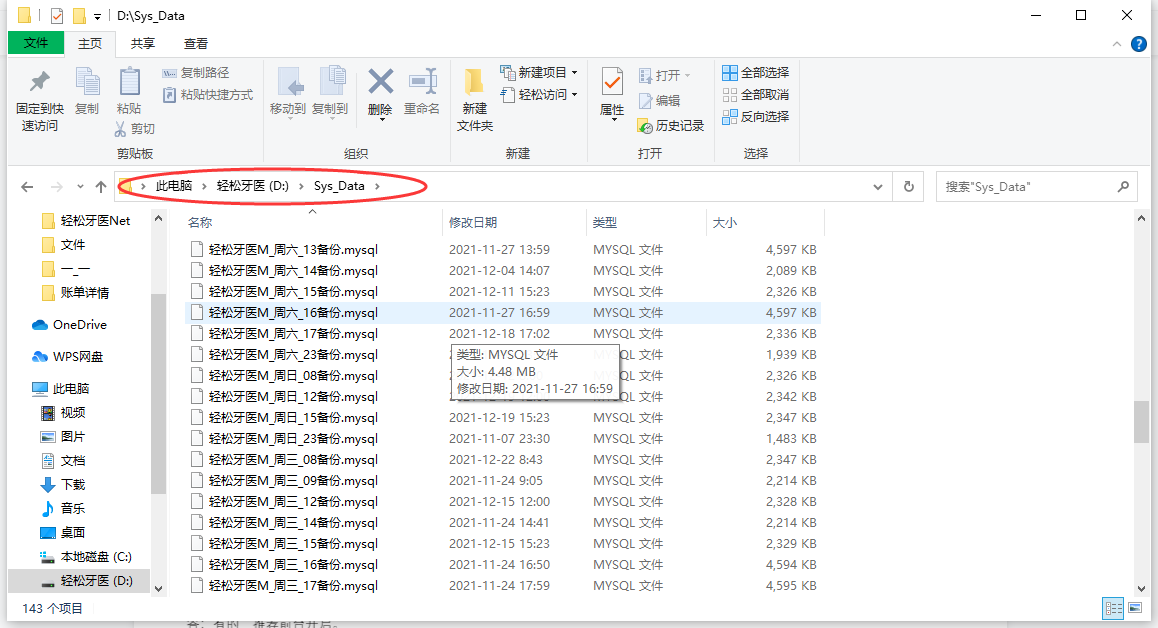Screen dimensions: 1158x628
Task: Select file 轻松牙医M_周日_15备份.mysql
Action: tap(293, 417)
